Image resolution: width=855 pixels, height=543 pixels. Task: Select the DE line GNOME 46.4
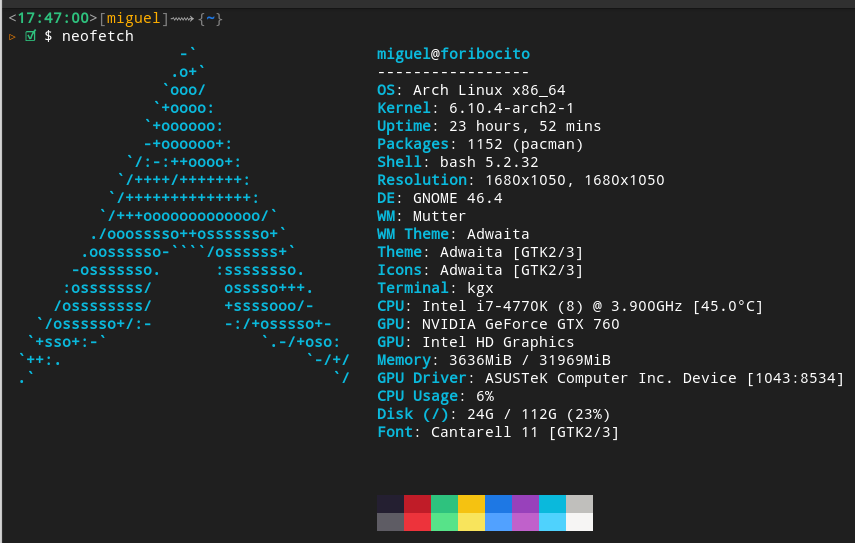[x=439, y=198]
